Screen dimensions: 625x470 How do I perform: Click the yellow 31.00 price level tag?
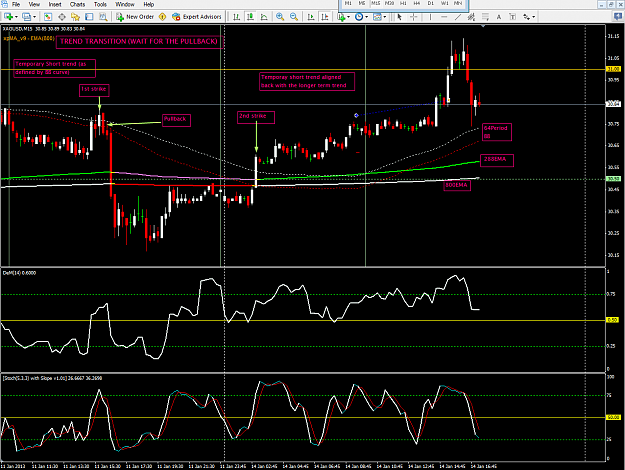tap(613, 69)
